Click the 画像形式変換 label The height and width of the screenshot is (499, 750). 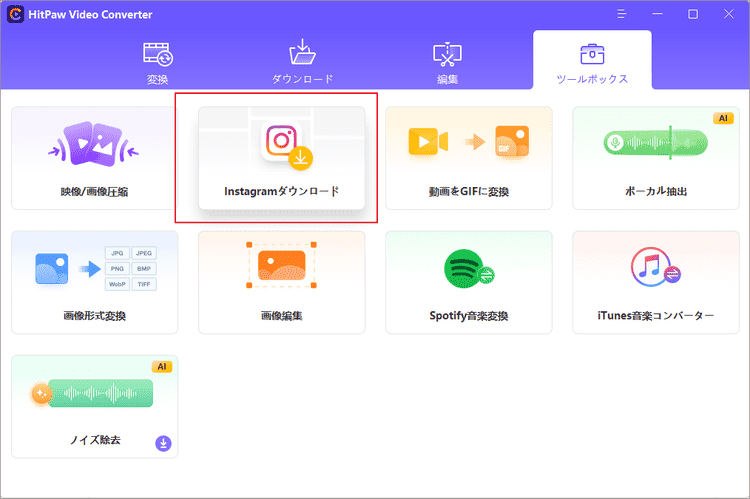tap(94, 316)
